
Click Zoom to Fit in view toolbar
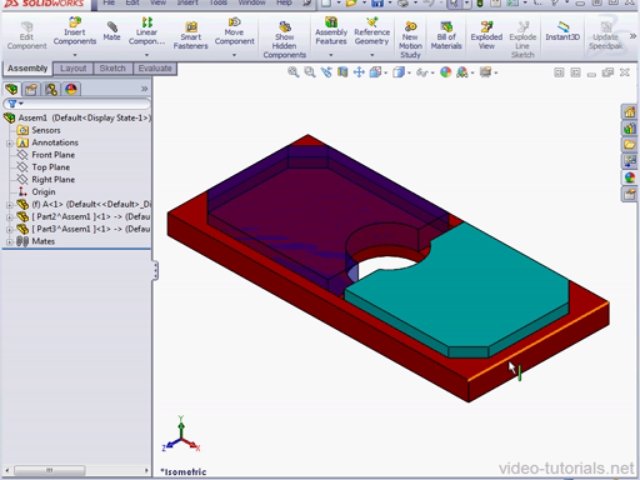pos(293,72)
